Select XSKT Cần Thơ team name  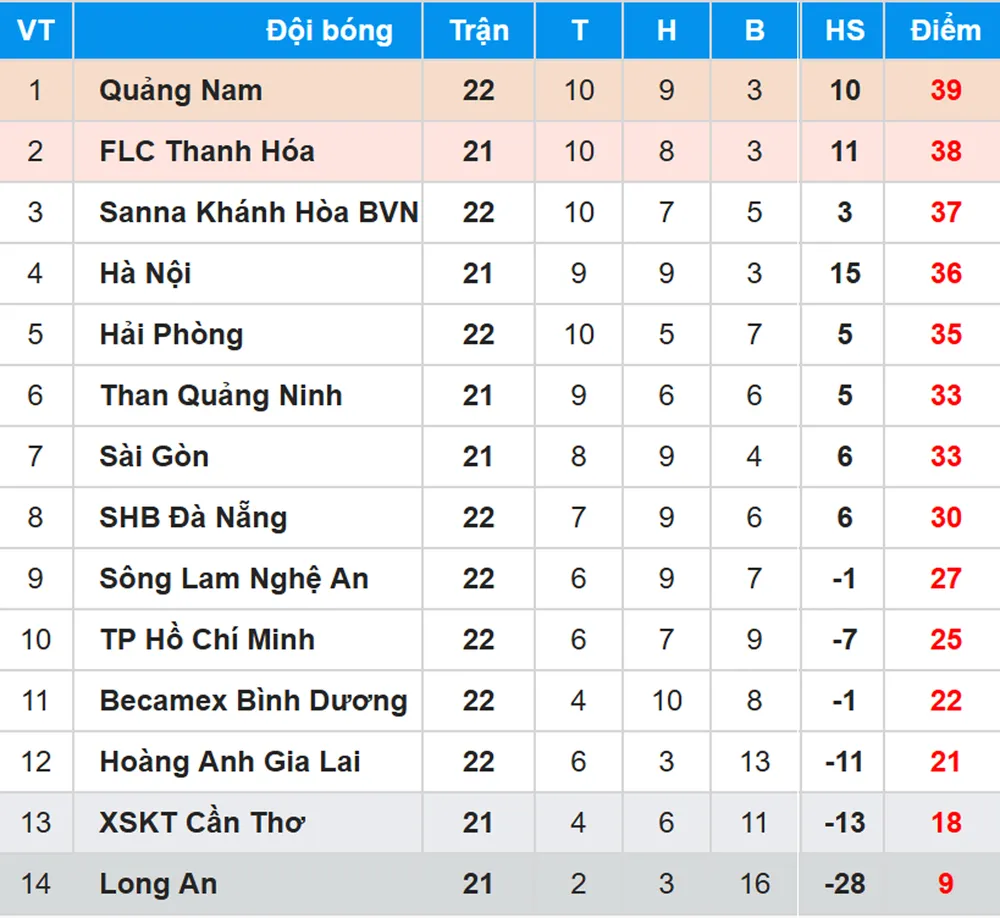point(202,823)
